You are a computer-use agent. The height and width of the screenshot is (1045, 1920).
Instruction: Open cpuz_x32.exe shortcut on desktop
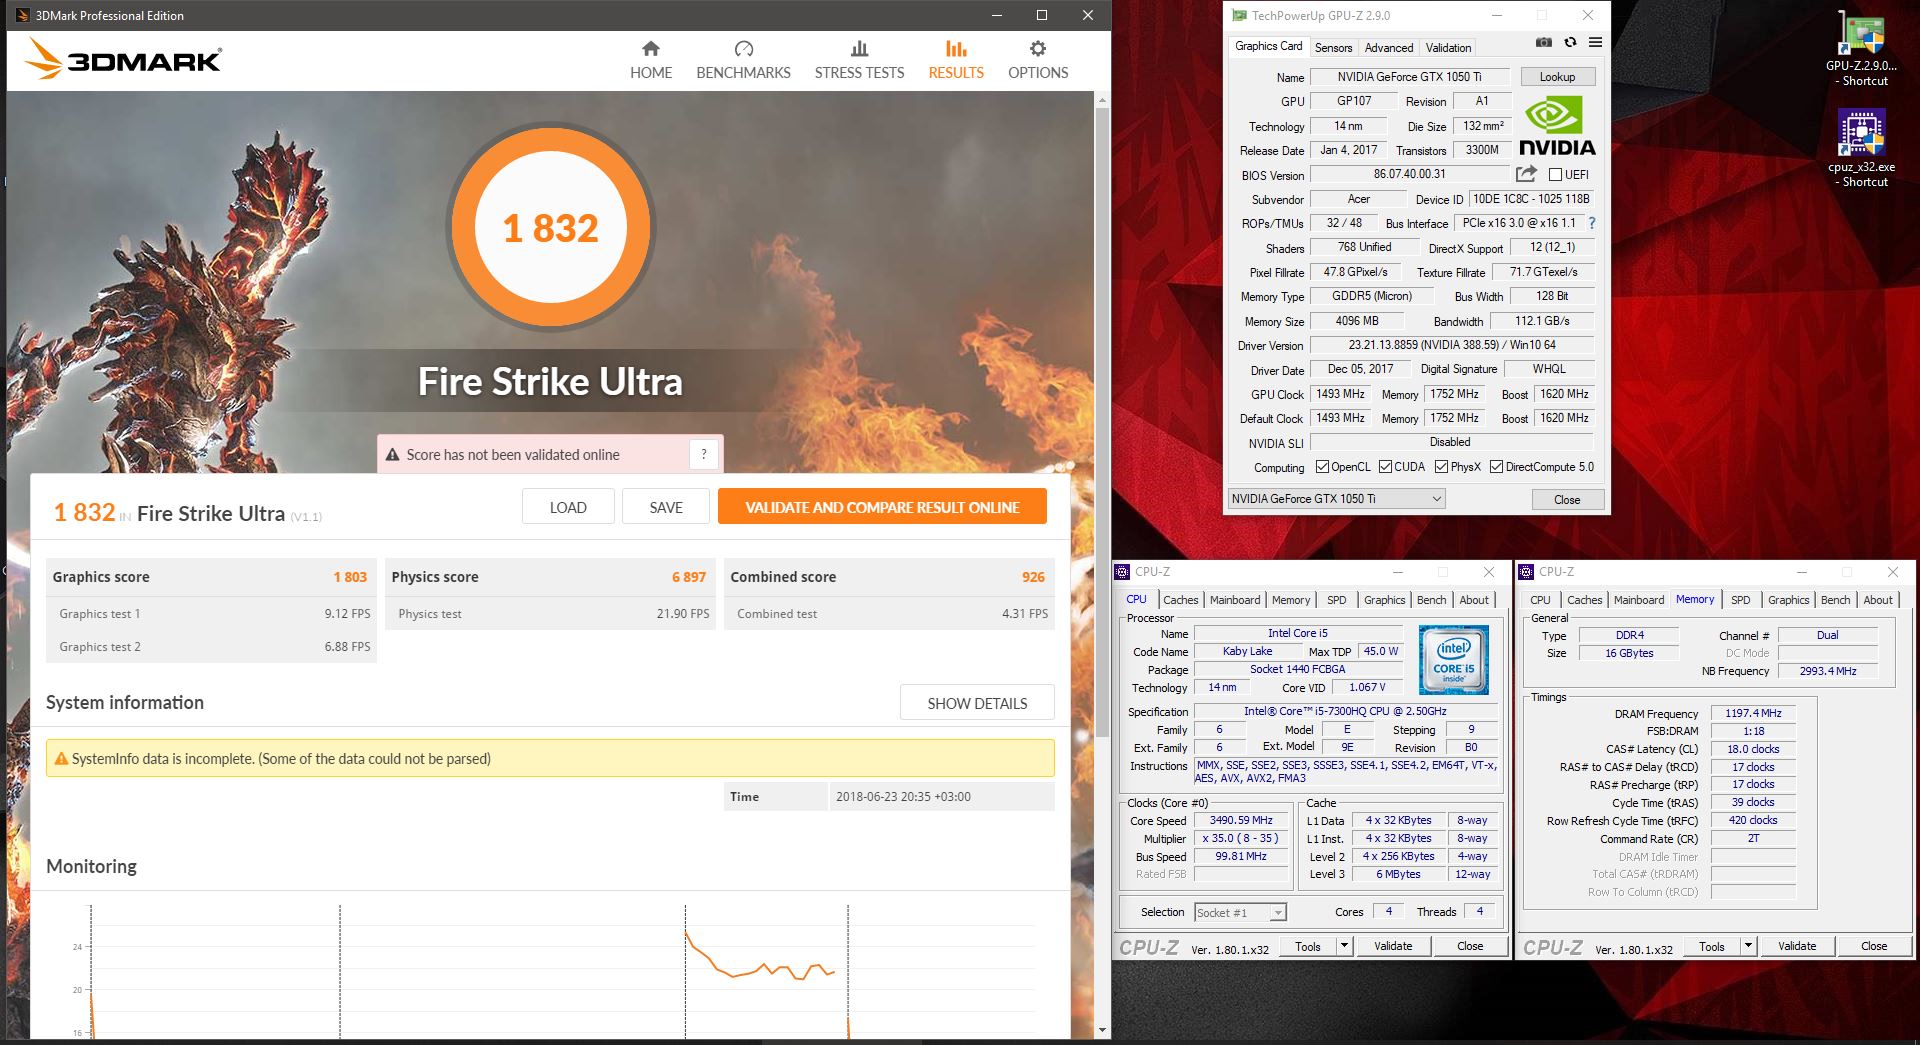(x=1860, y=148)
